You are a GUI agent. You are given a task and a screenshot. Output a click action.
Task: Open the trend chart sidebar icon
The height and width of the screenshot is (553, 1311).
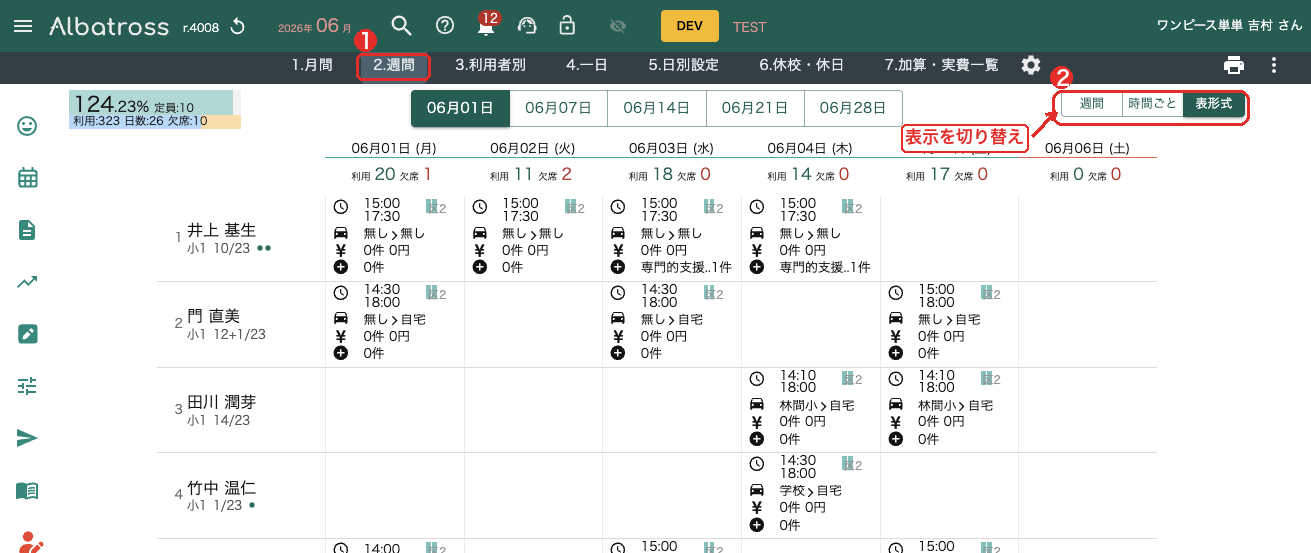27,282
